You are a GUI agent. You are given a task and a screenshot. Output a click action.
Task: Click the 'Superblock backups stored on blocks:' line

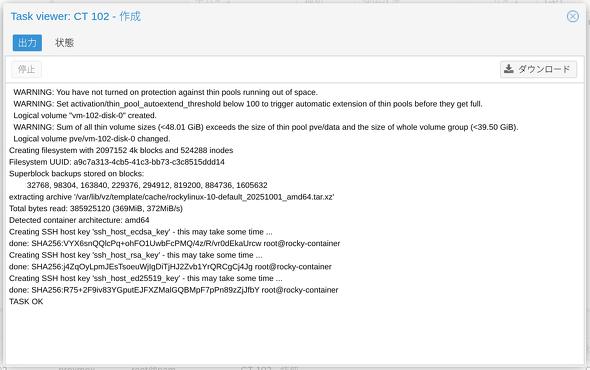click(76, 174)
